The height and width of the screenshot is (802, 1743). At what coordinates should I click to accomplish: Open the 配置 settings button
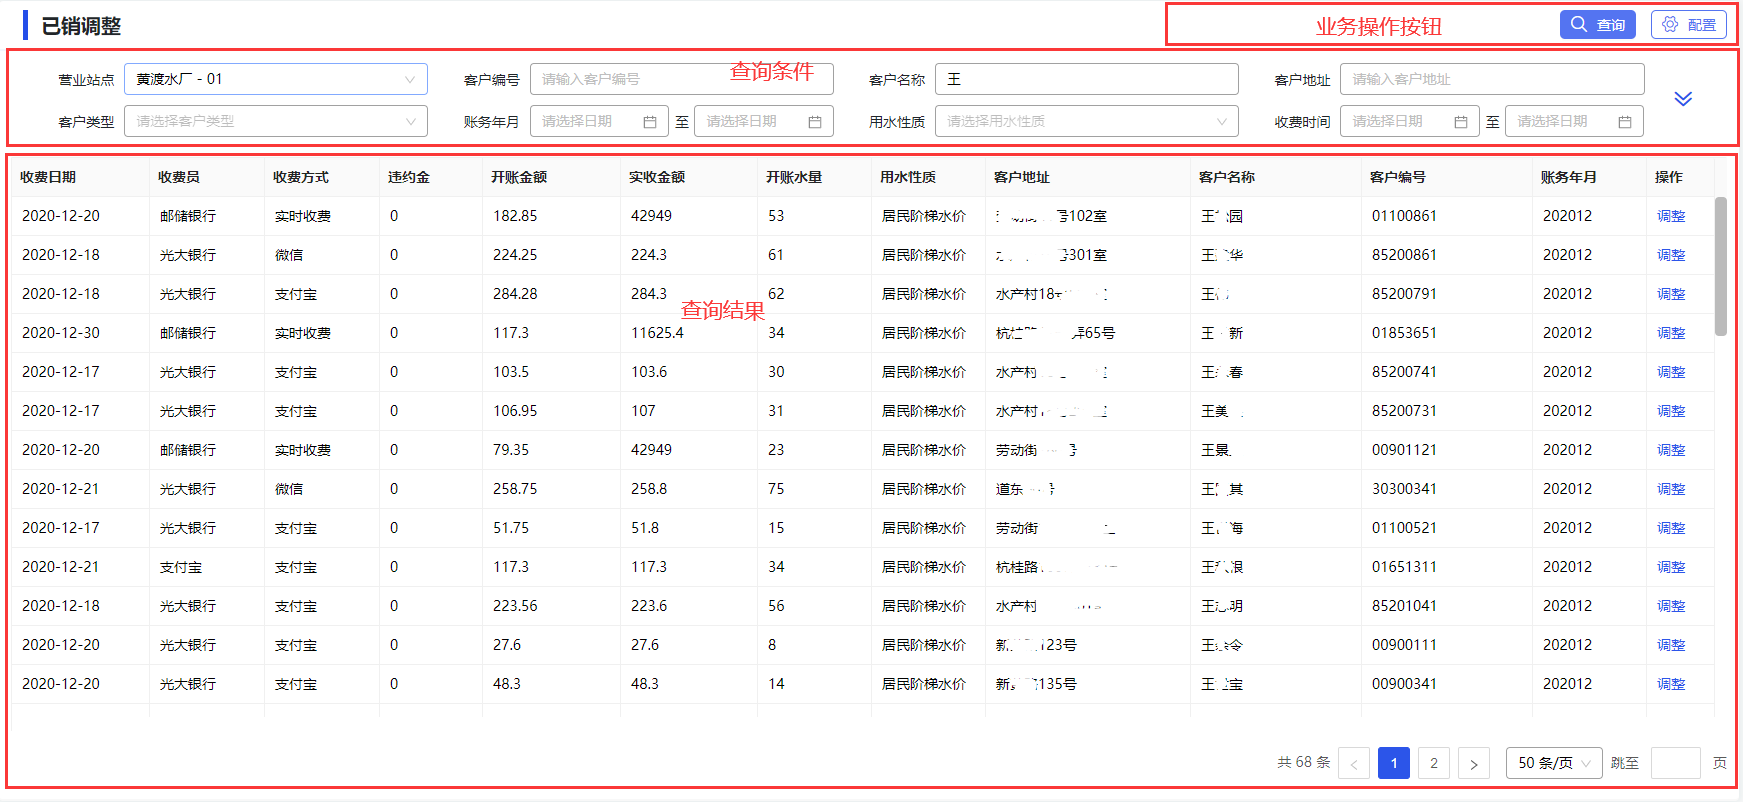(x=1688, y=25)
